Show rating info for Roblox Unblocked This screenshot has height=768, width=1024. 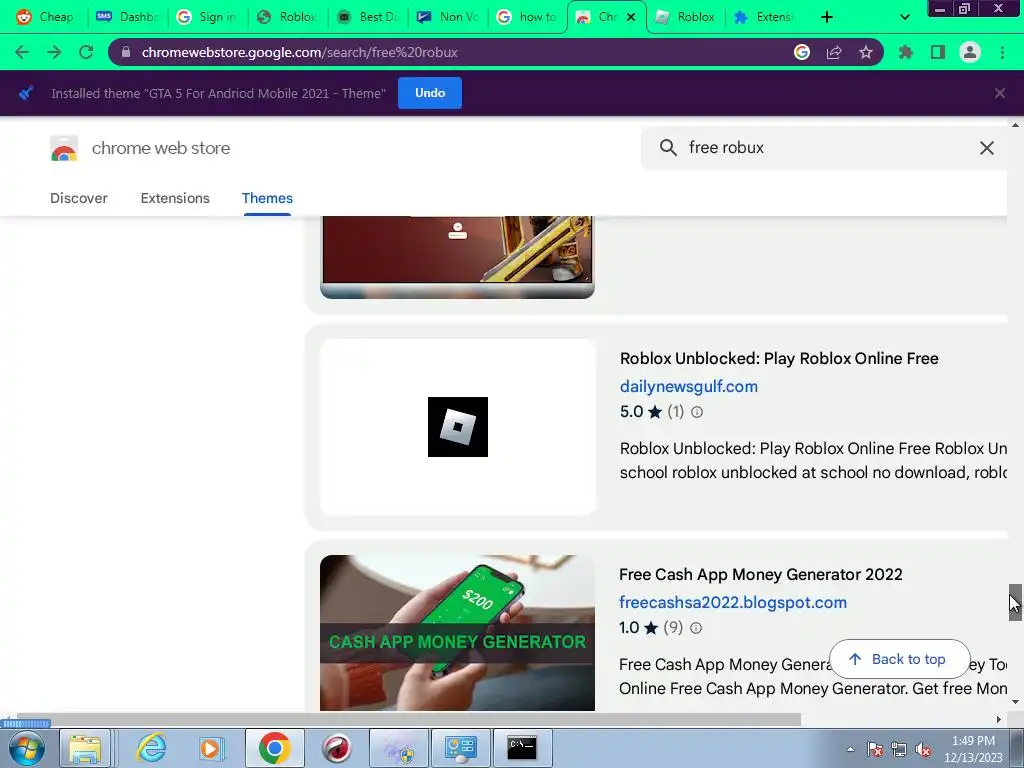point(697,412)
